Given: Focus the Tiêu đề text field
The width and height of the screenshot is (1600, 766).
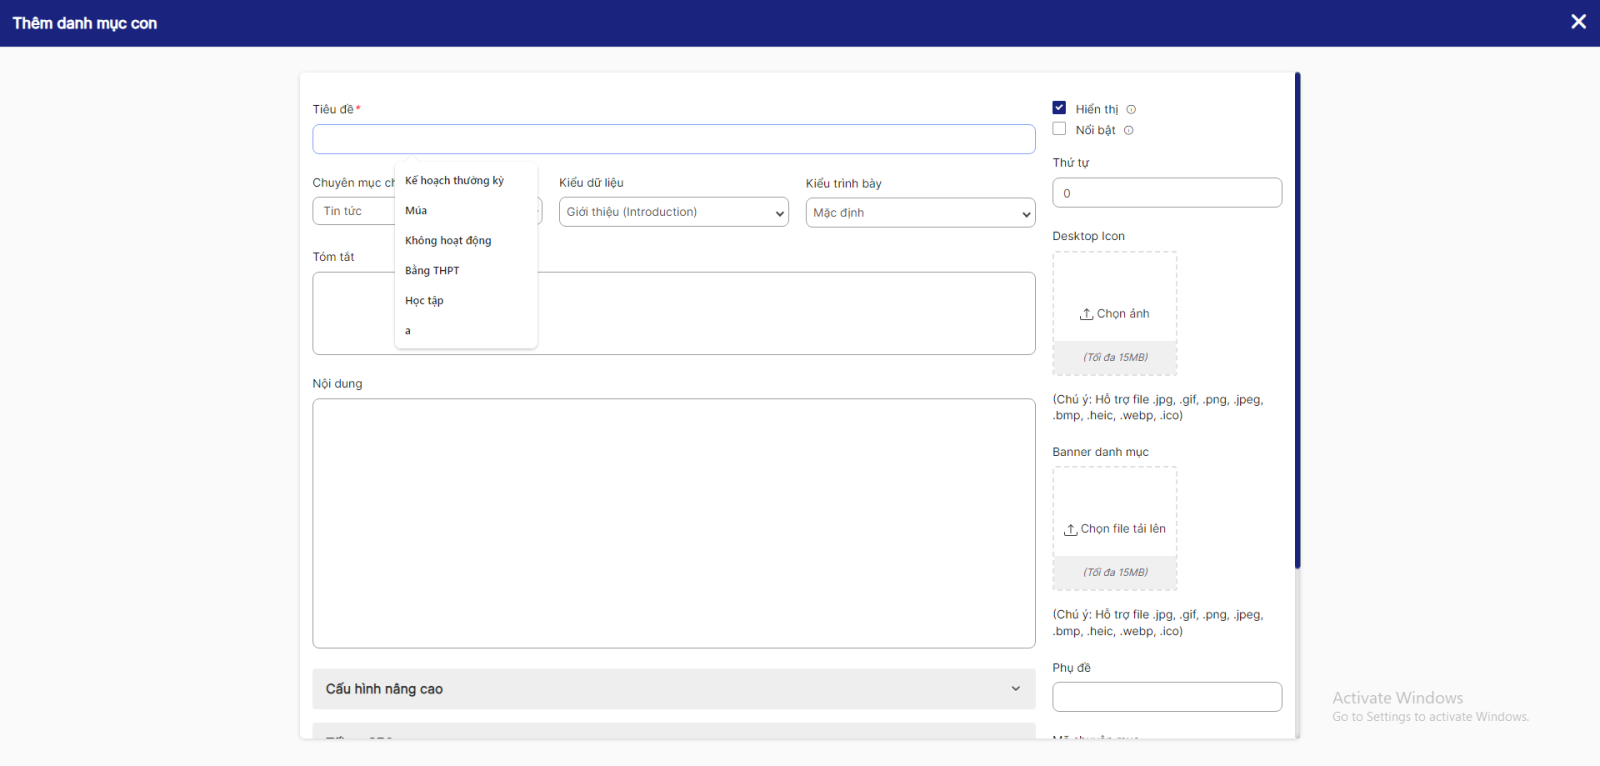Looking at the screenshot, I should click(673, 140).
